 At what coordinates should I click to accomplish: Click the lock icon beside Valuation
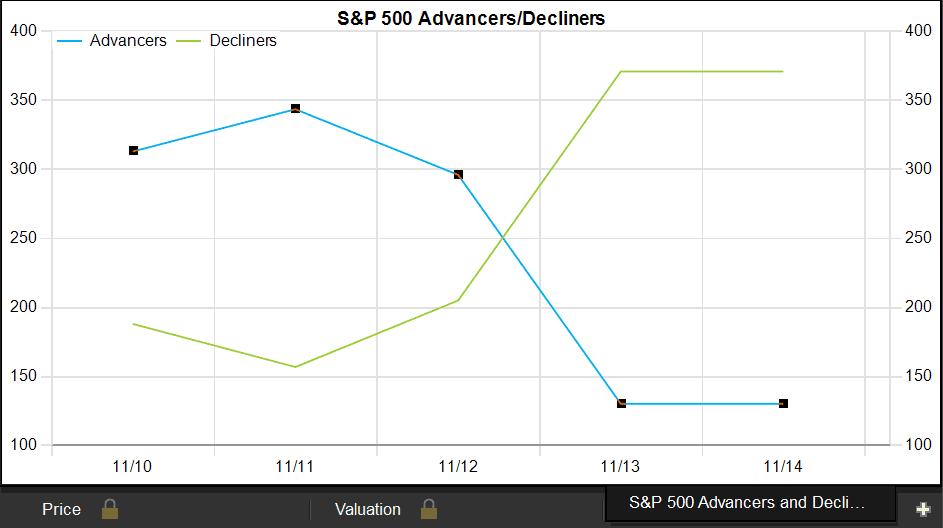[x=429, y=509]
